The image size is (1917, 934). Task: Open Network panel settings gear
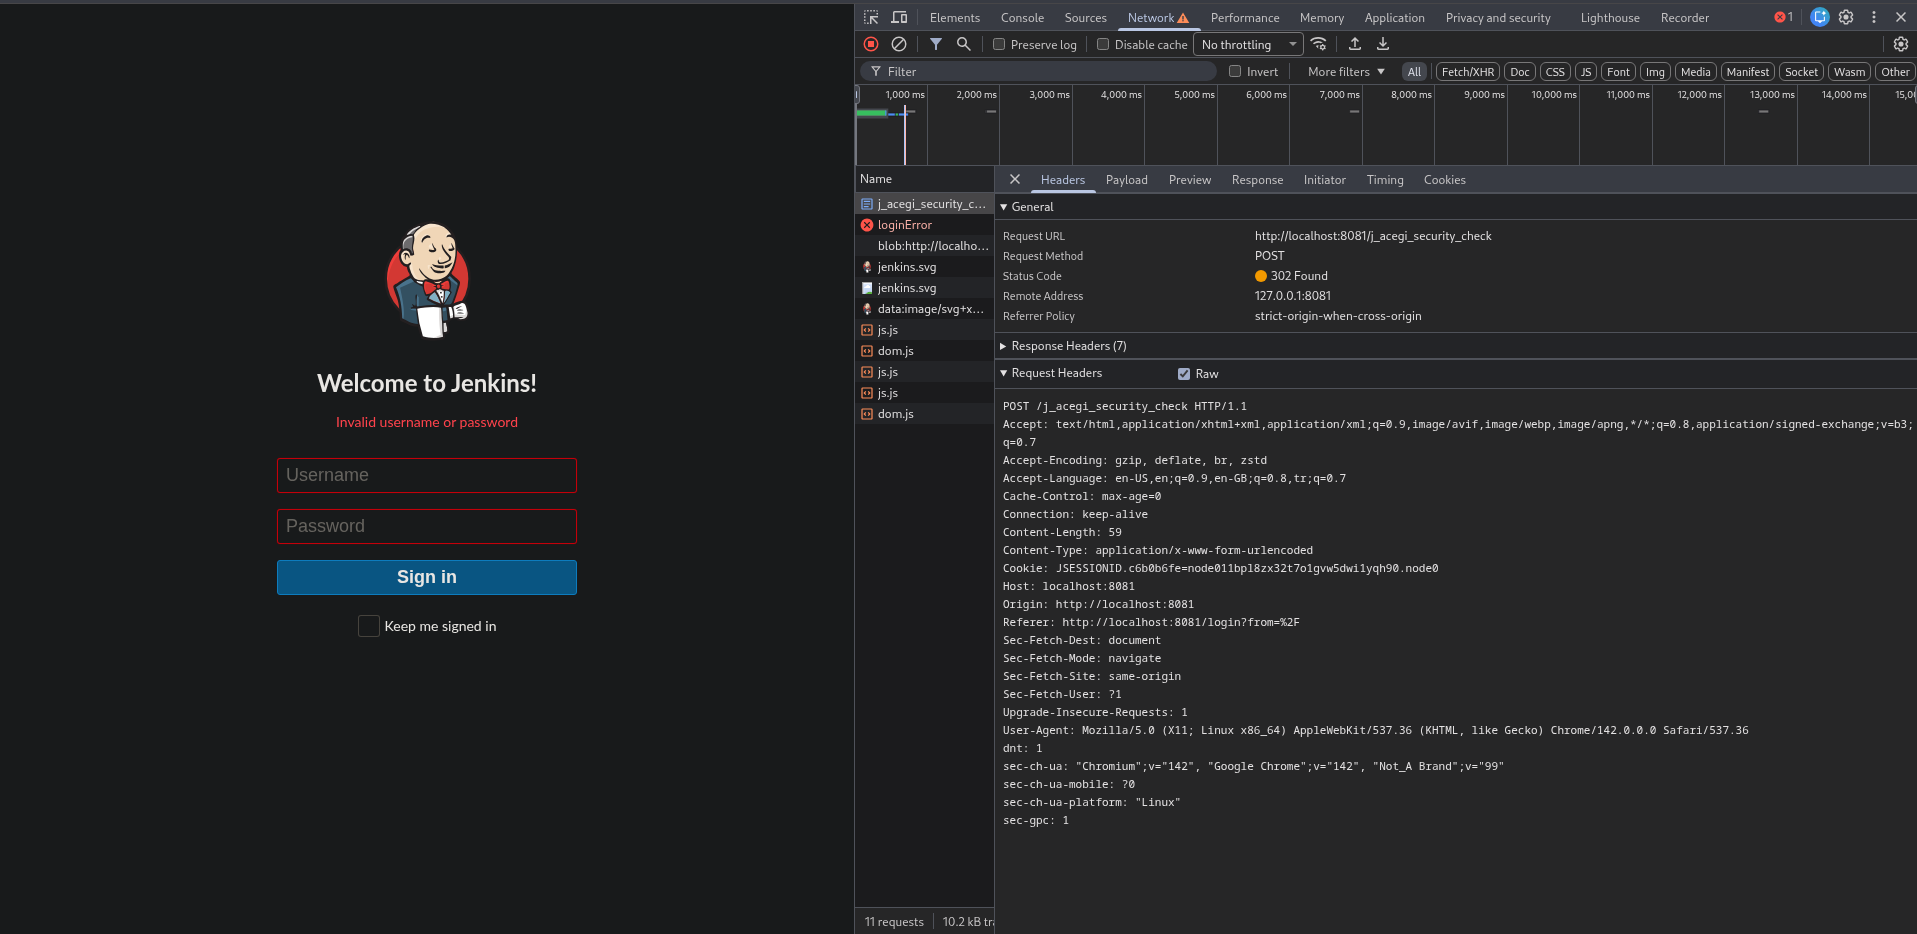point(1901,44)
